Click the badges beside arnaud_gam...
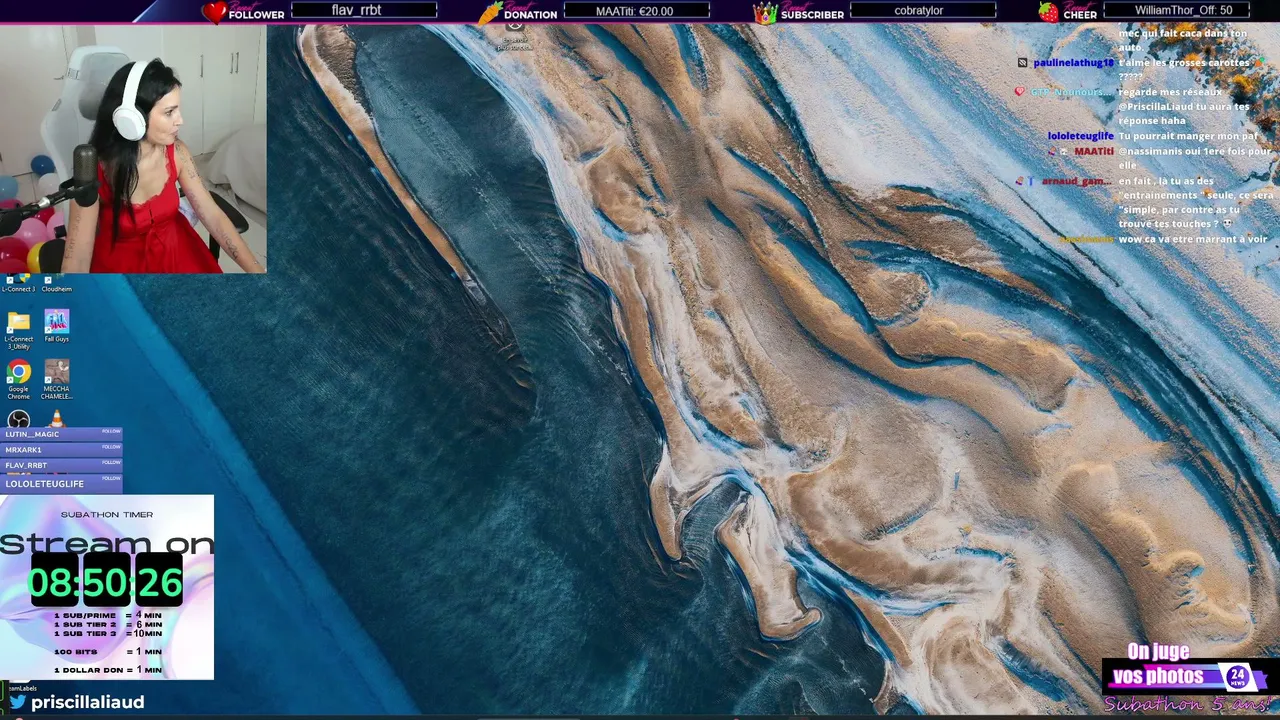 (x=1025, y=181)
